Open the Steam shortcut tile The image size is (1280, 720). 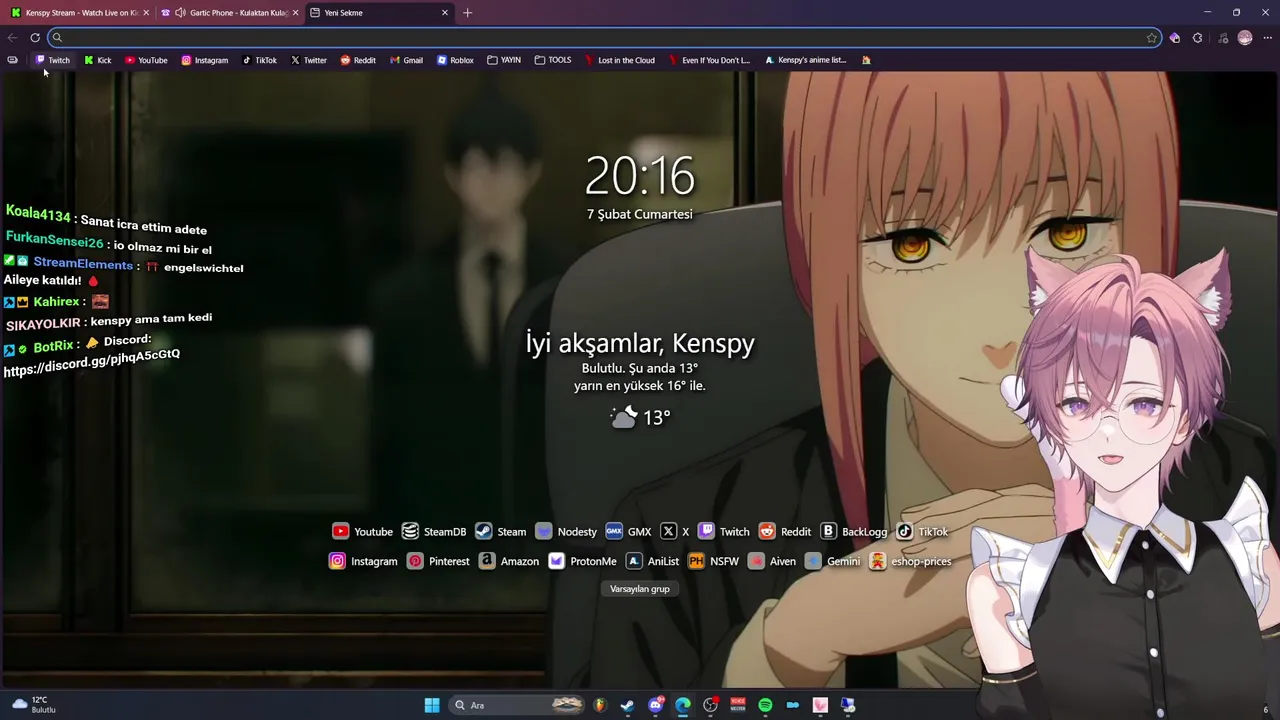pos(500,532)
